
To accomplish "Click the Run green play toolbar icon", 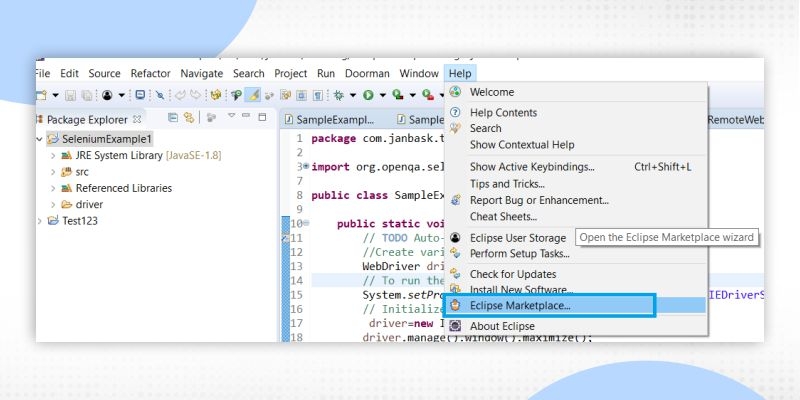I will (x=368, y=95).
